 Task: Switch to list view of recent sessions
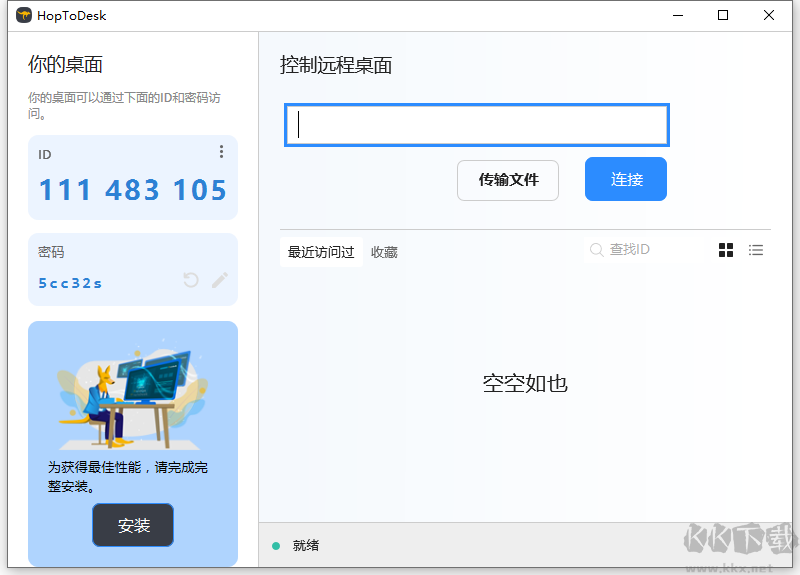pyautogui.click(x=756, y=250)
